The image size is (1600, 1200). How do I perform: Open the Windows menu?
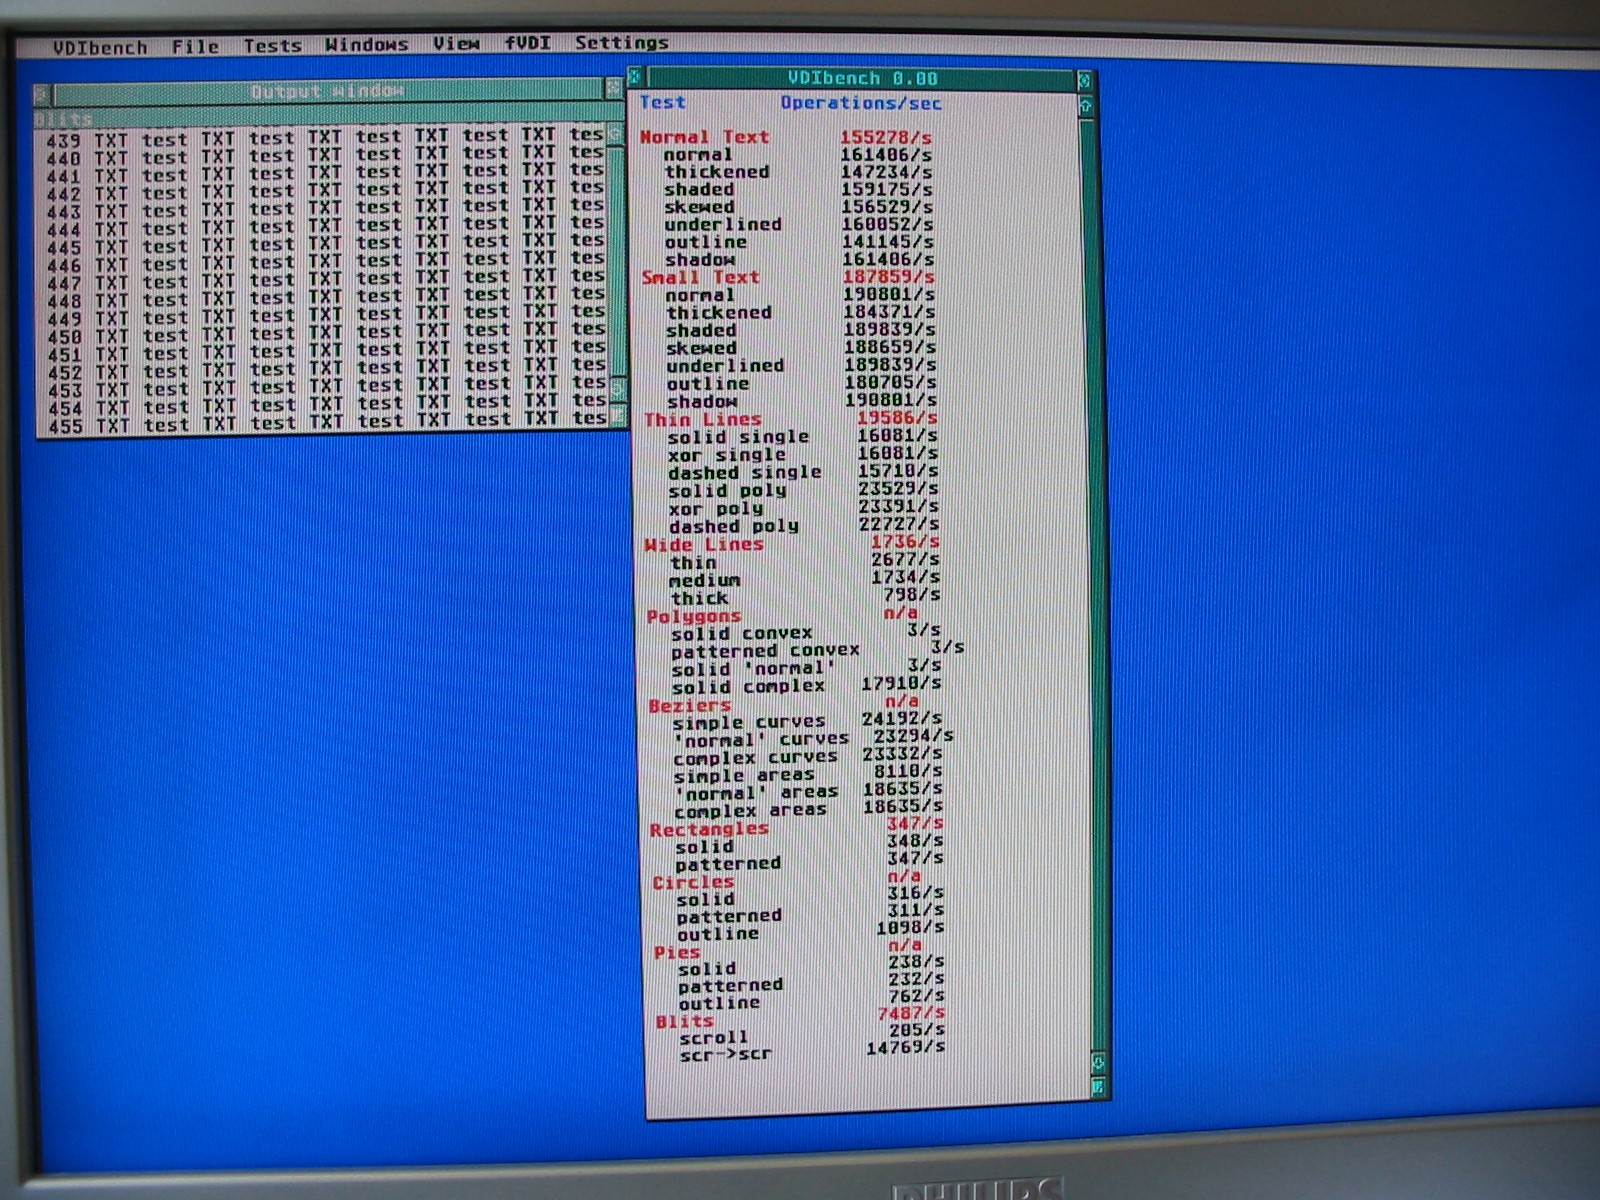click(x=366, y=44)
